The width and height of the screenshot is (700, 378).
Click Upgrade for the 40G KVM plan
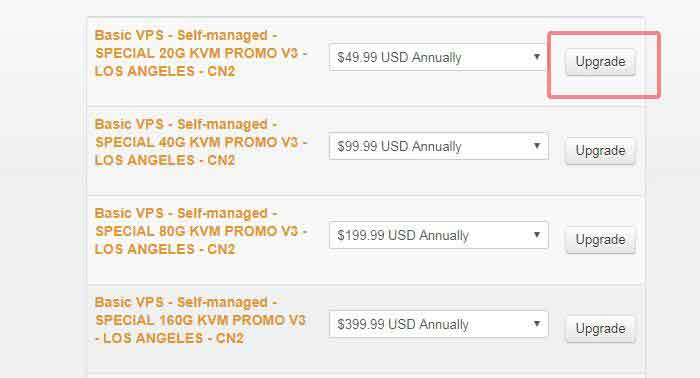click(600, 151)
